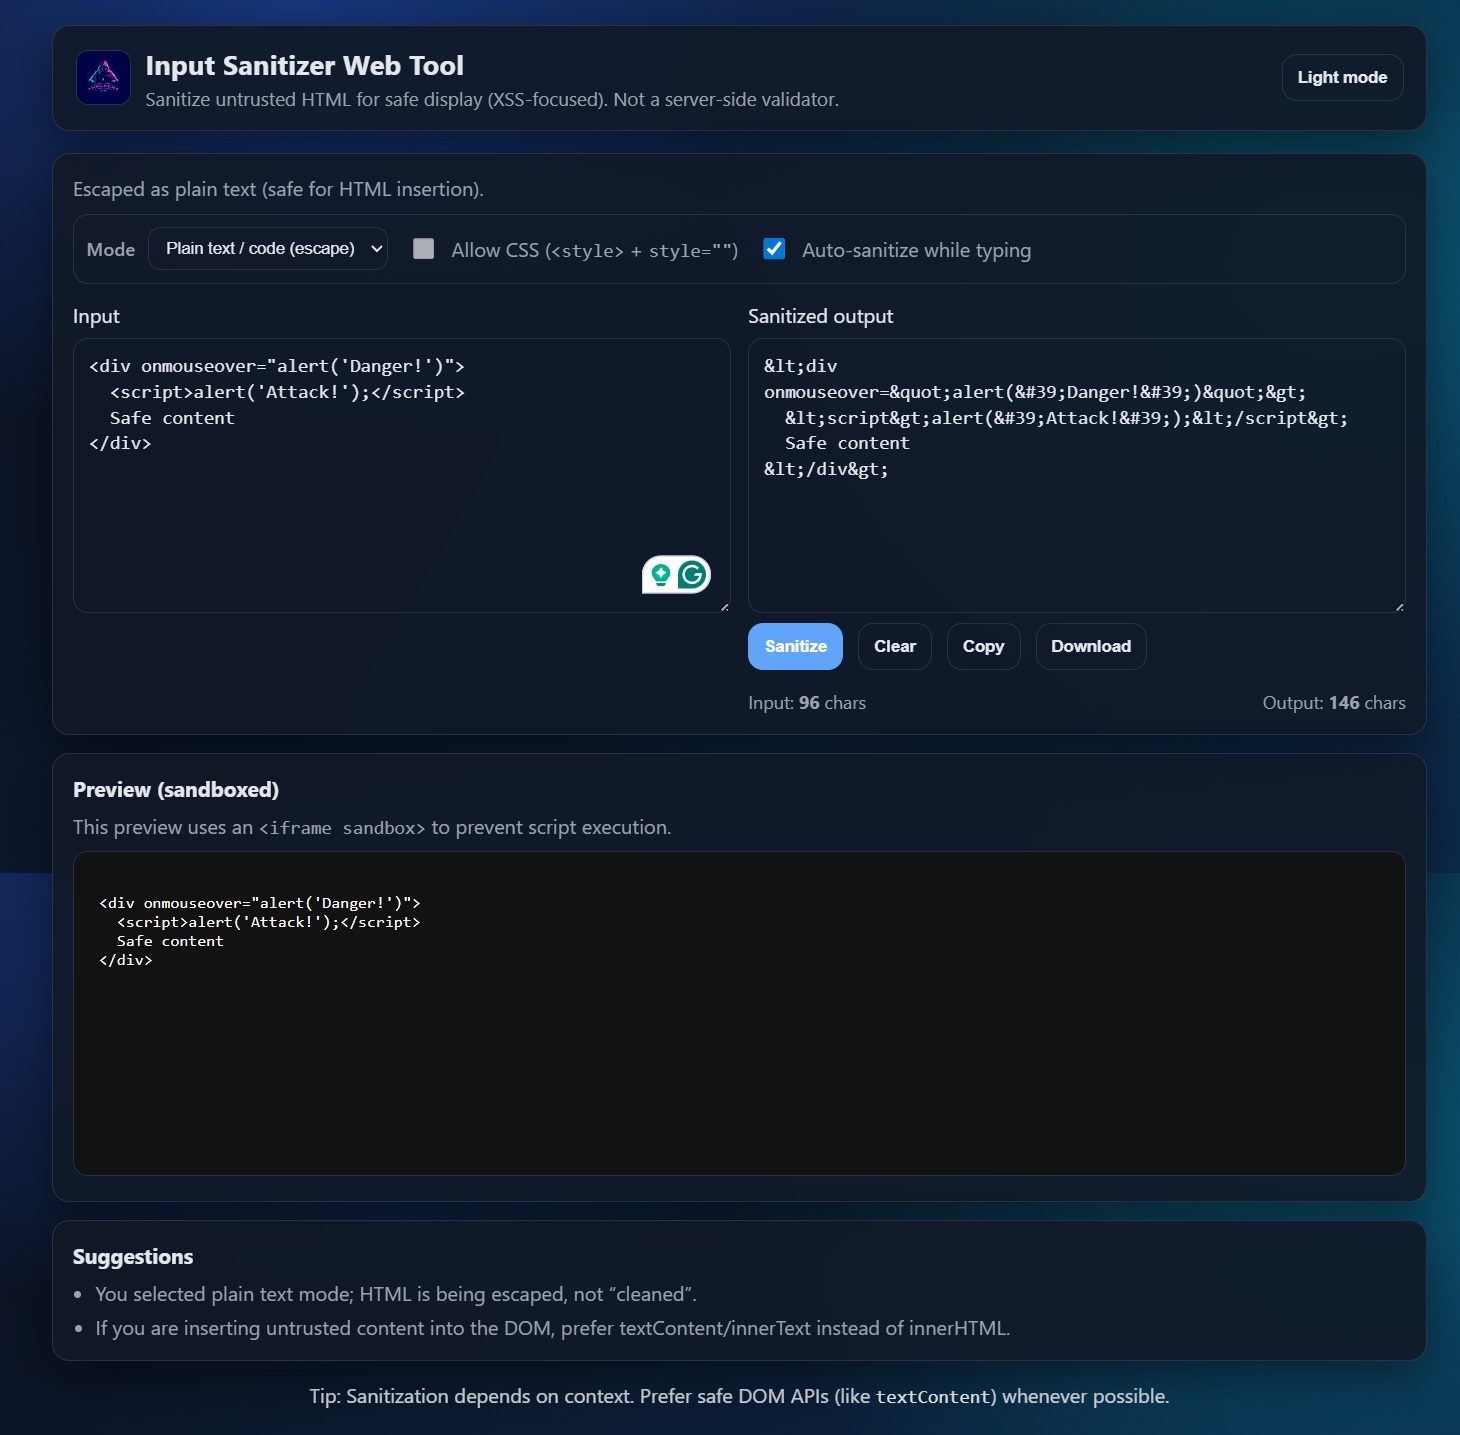1460x1435 pixels.
Task: Copy the sanitized output
Action: point(983,647)
